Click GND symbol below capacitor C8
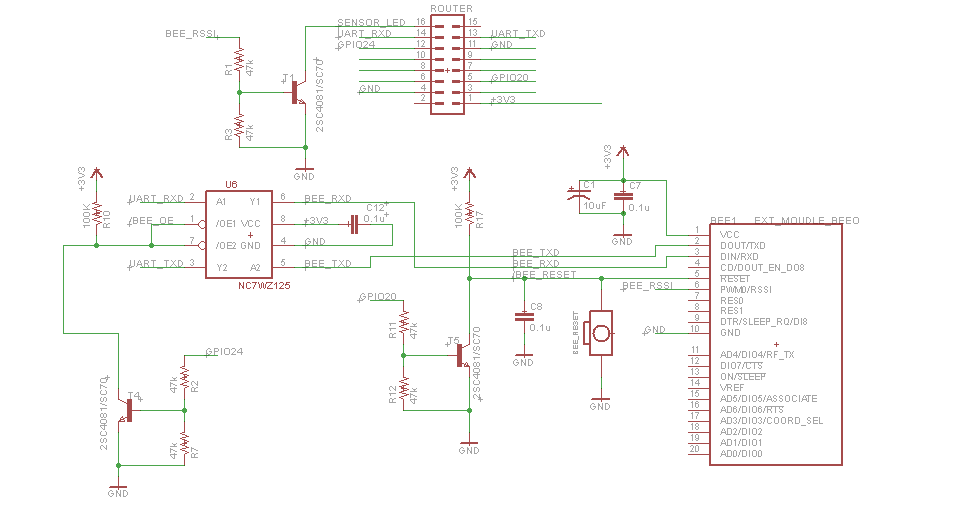 (523, 359)
